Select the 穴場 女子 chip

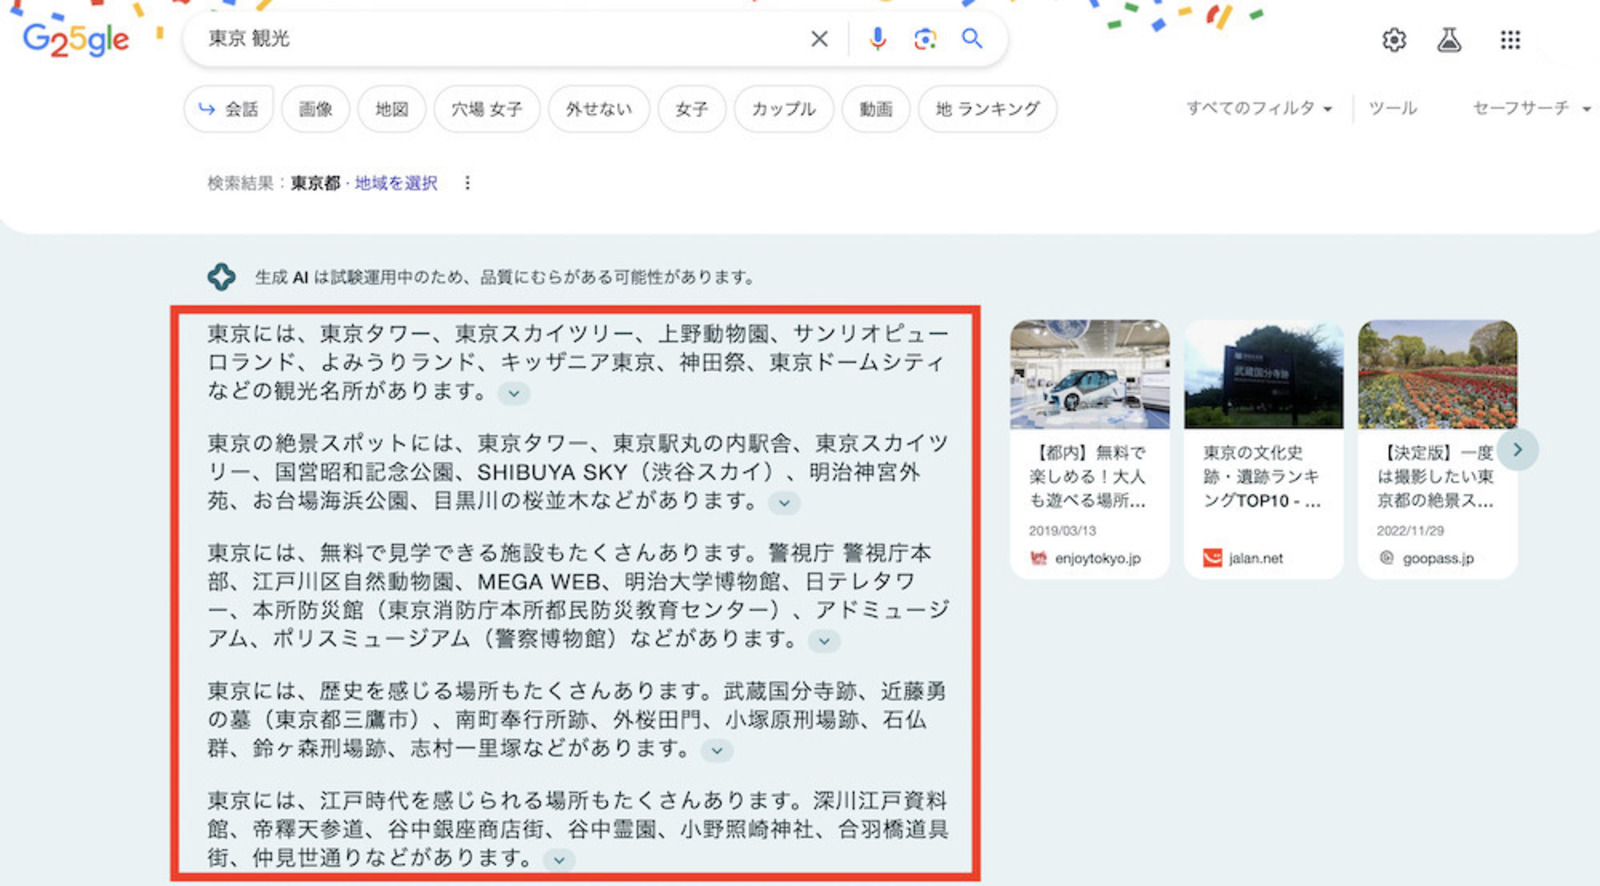(x=487, y=109)
